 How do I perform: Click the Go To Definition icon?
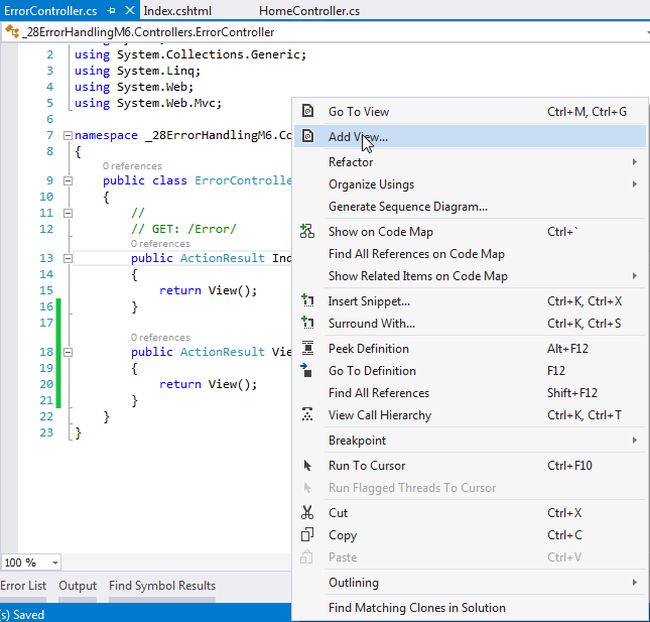click(x=308, y=371)
